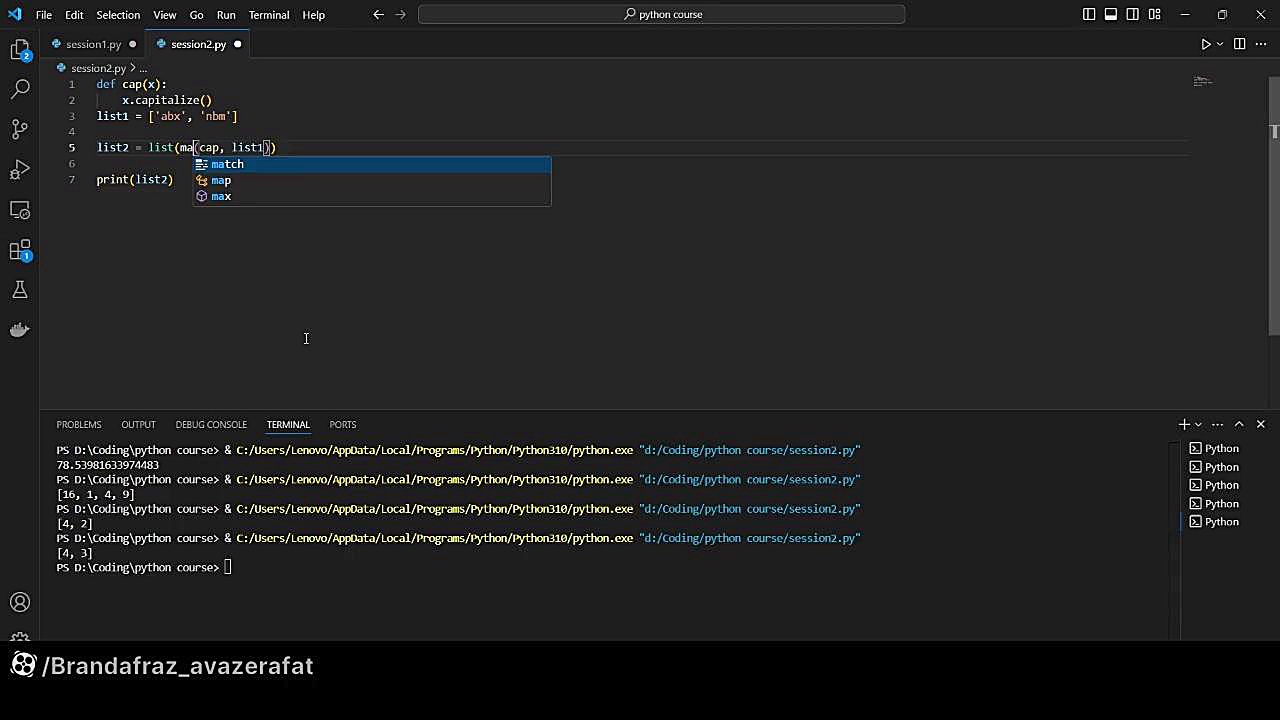The image size is (1280, 720).
Task: Focus the terminal prompt cursor
Action: (x=228, y=567)
